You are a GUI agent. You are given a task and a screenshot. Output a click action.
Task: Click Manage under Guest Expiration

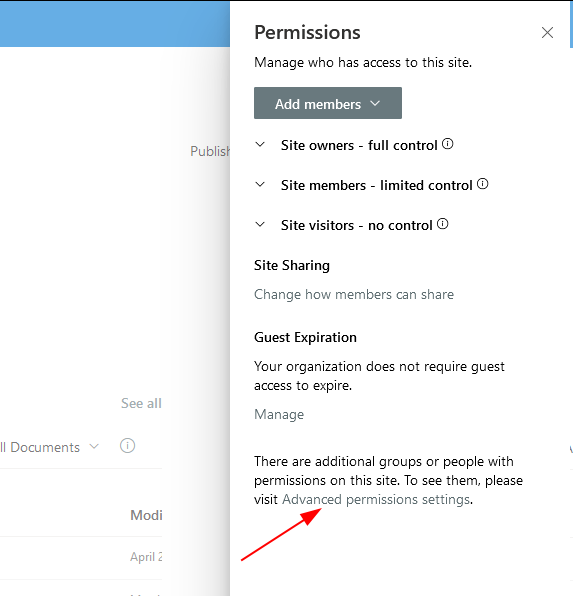click(x=279, y=414)
